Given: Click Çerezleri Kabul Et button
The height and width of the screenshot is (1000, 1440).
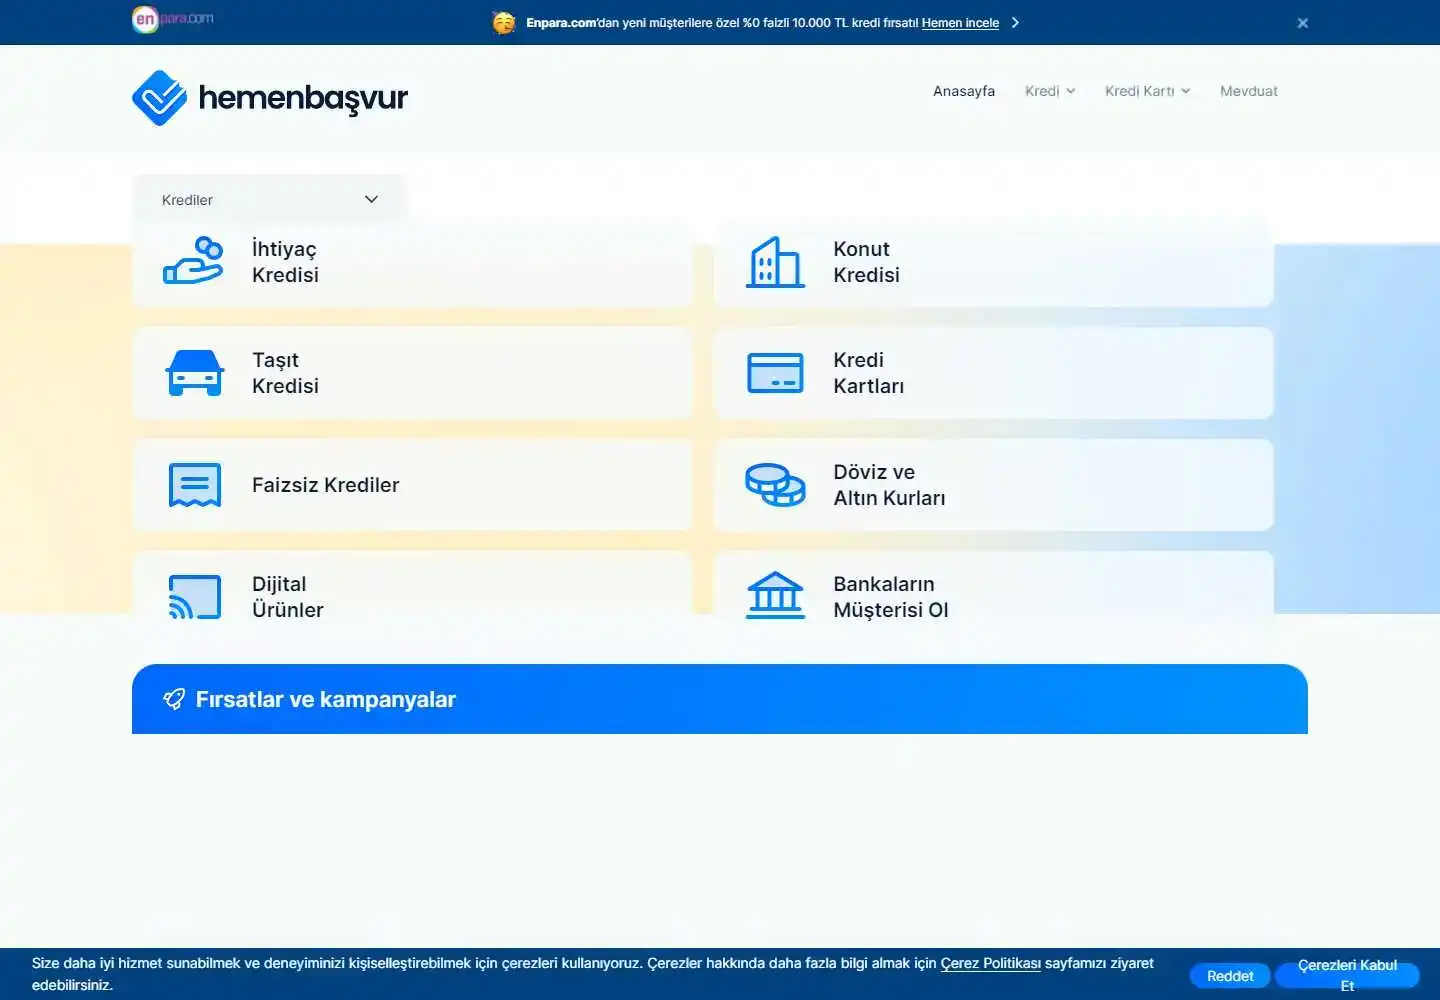Looking at the screenshot, I should click(x=1347, y=975).
